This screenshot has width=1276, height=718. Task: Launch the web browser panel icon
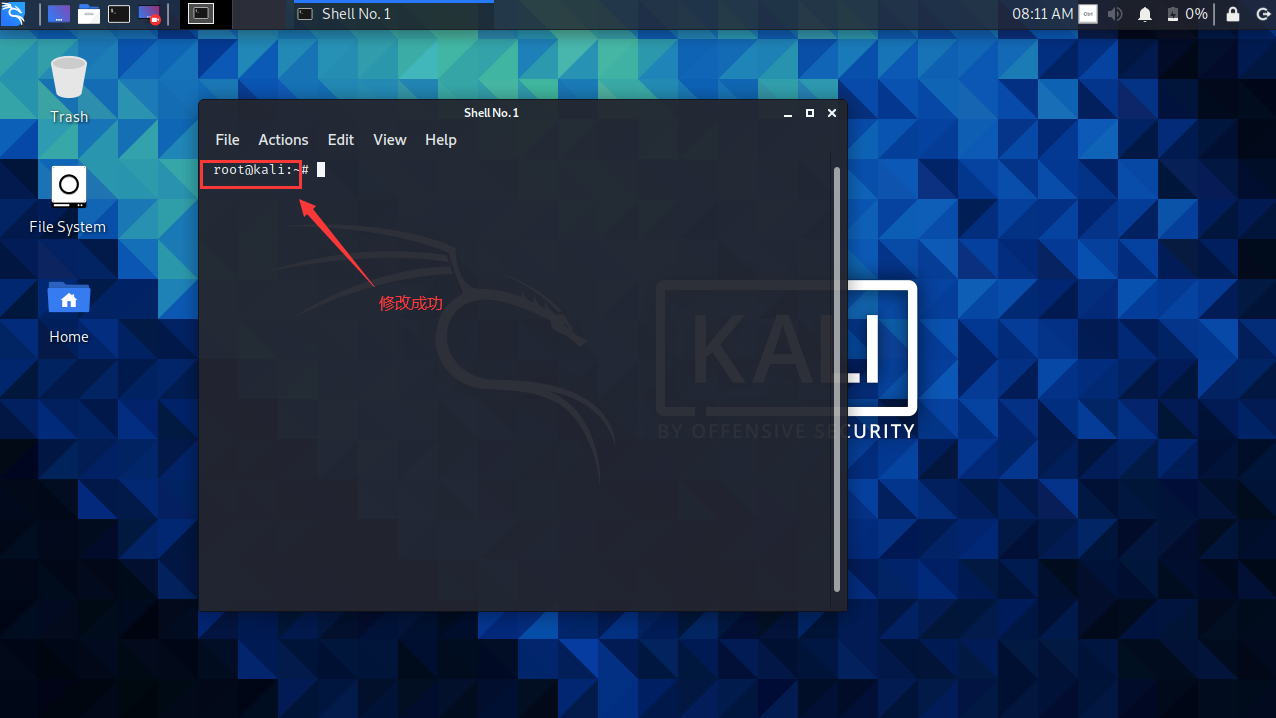58,14
